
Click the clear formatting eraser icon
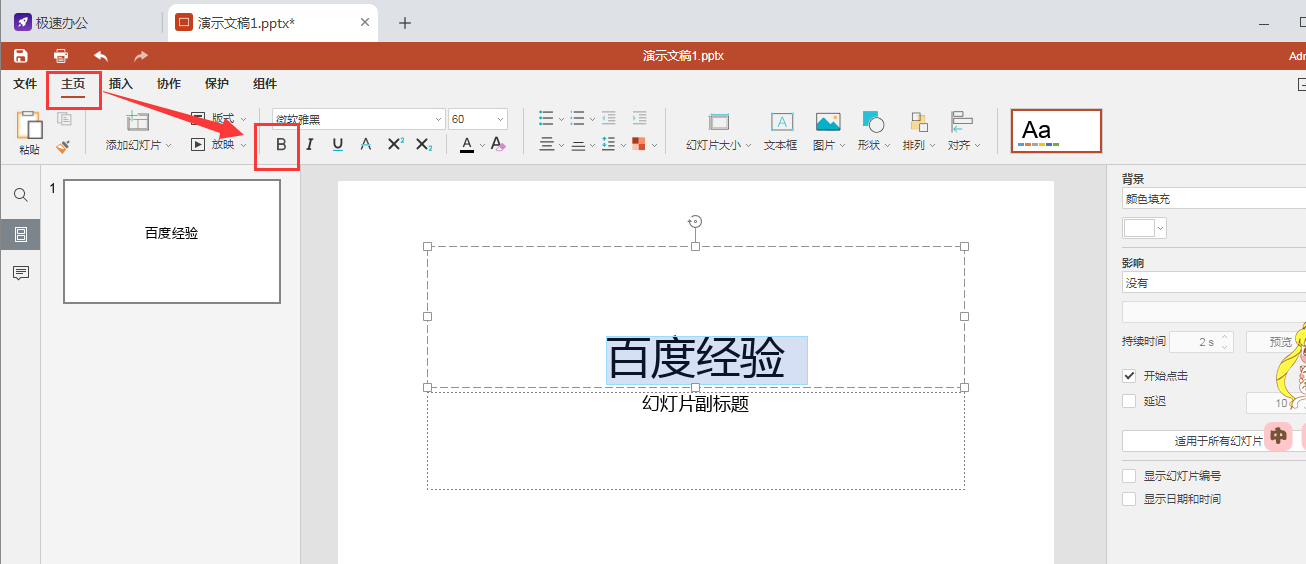point(499,145)
